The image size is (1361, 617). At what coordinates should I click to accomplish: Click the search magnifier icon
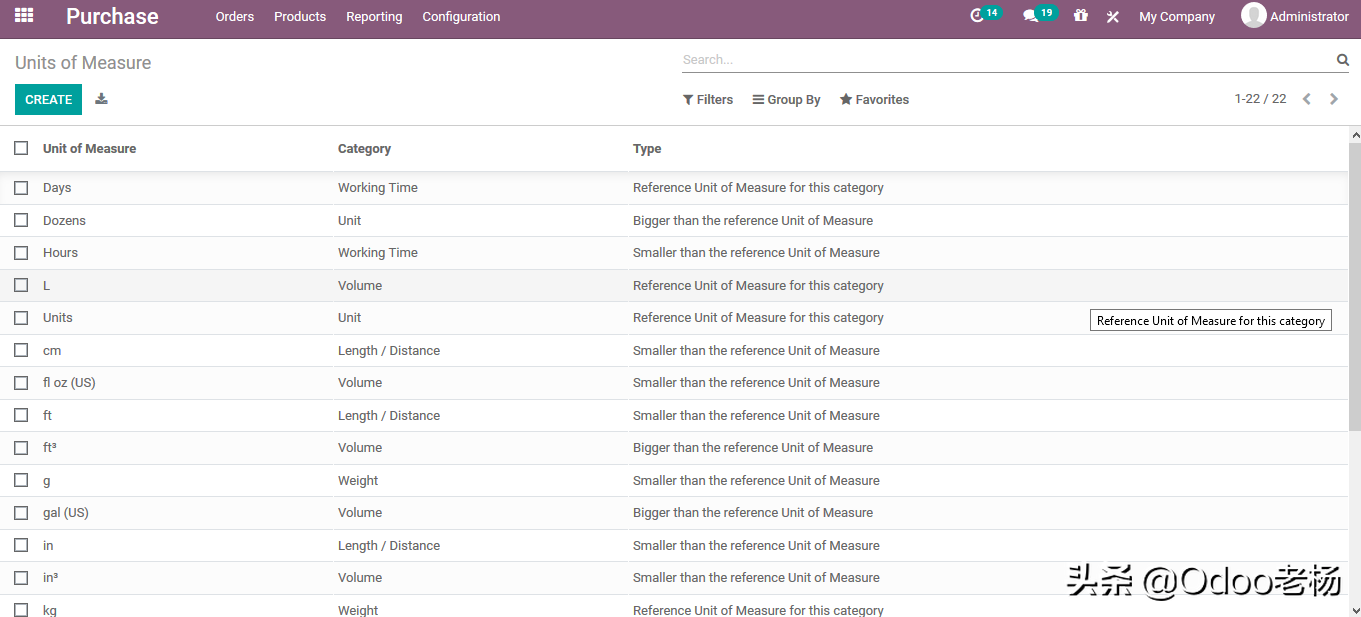(1343, 60)
